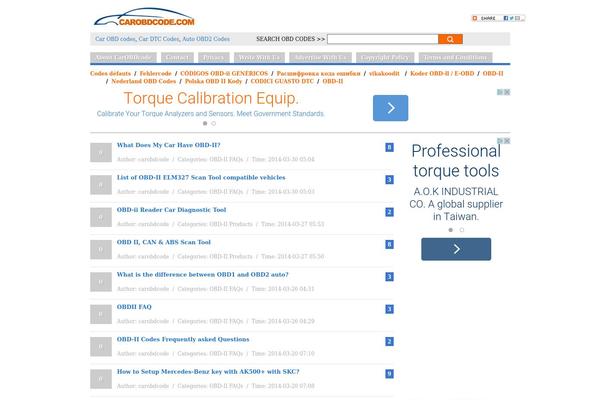This screenshot has height=400, width=600.
Task: Open comment count on Mercedes-Benz key post
Action: point(389,374)
